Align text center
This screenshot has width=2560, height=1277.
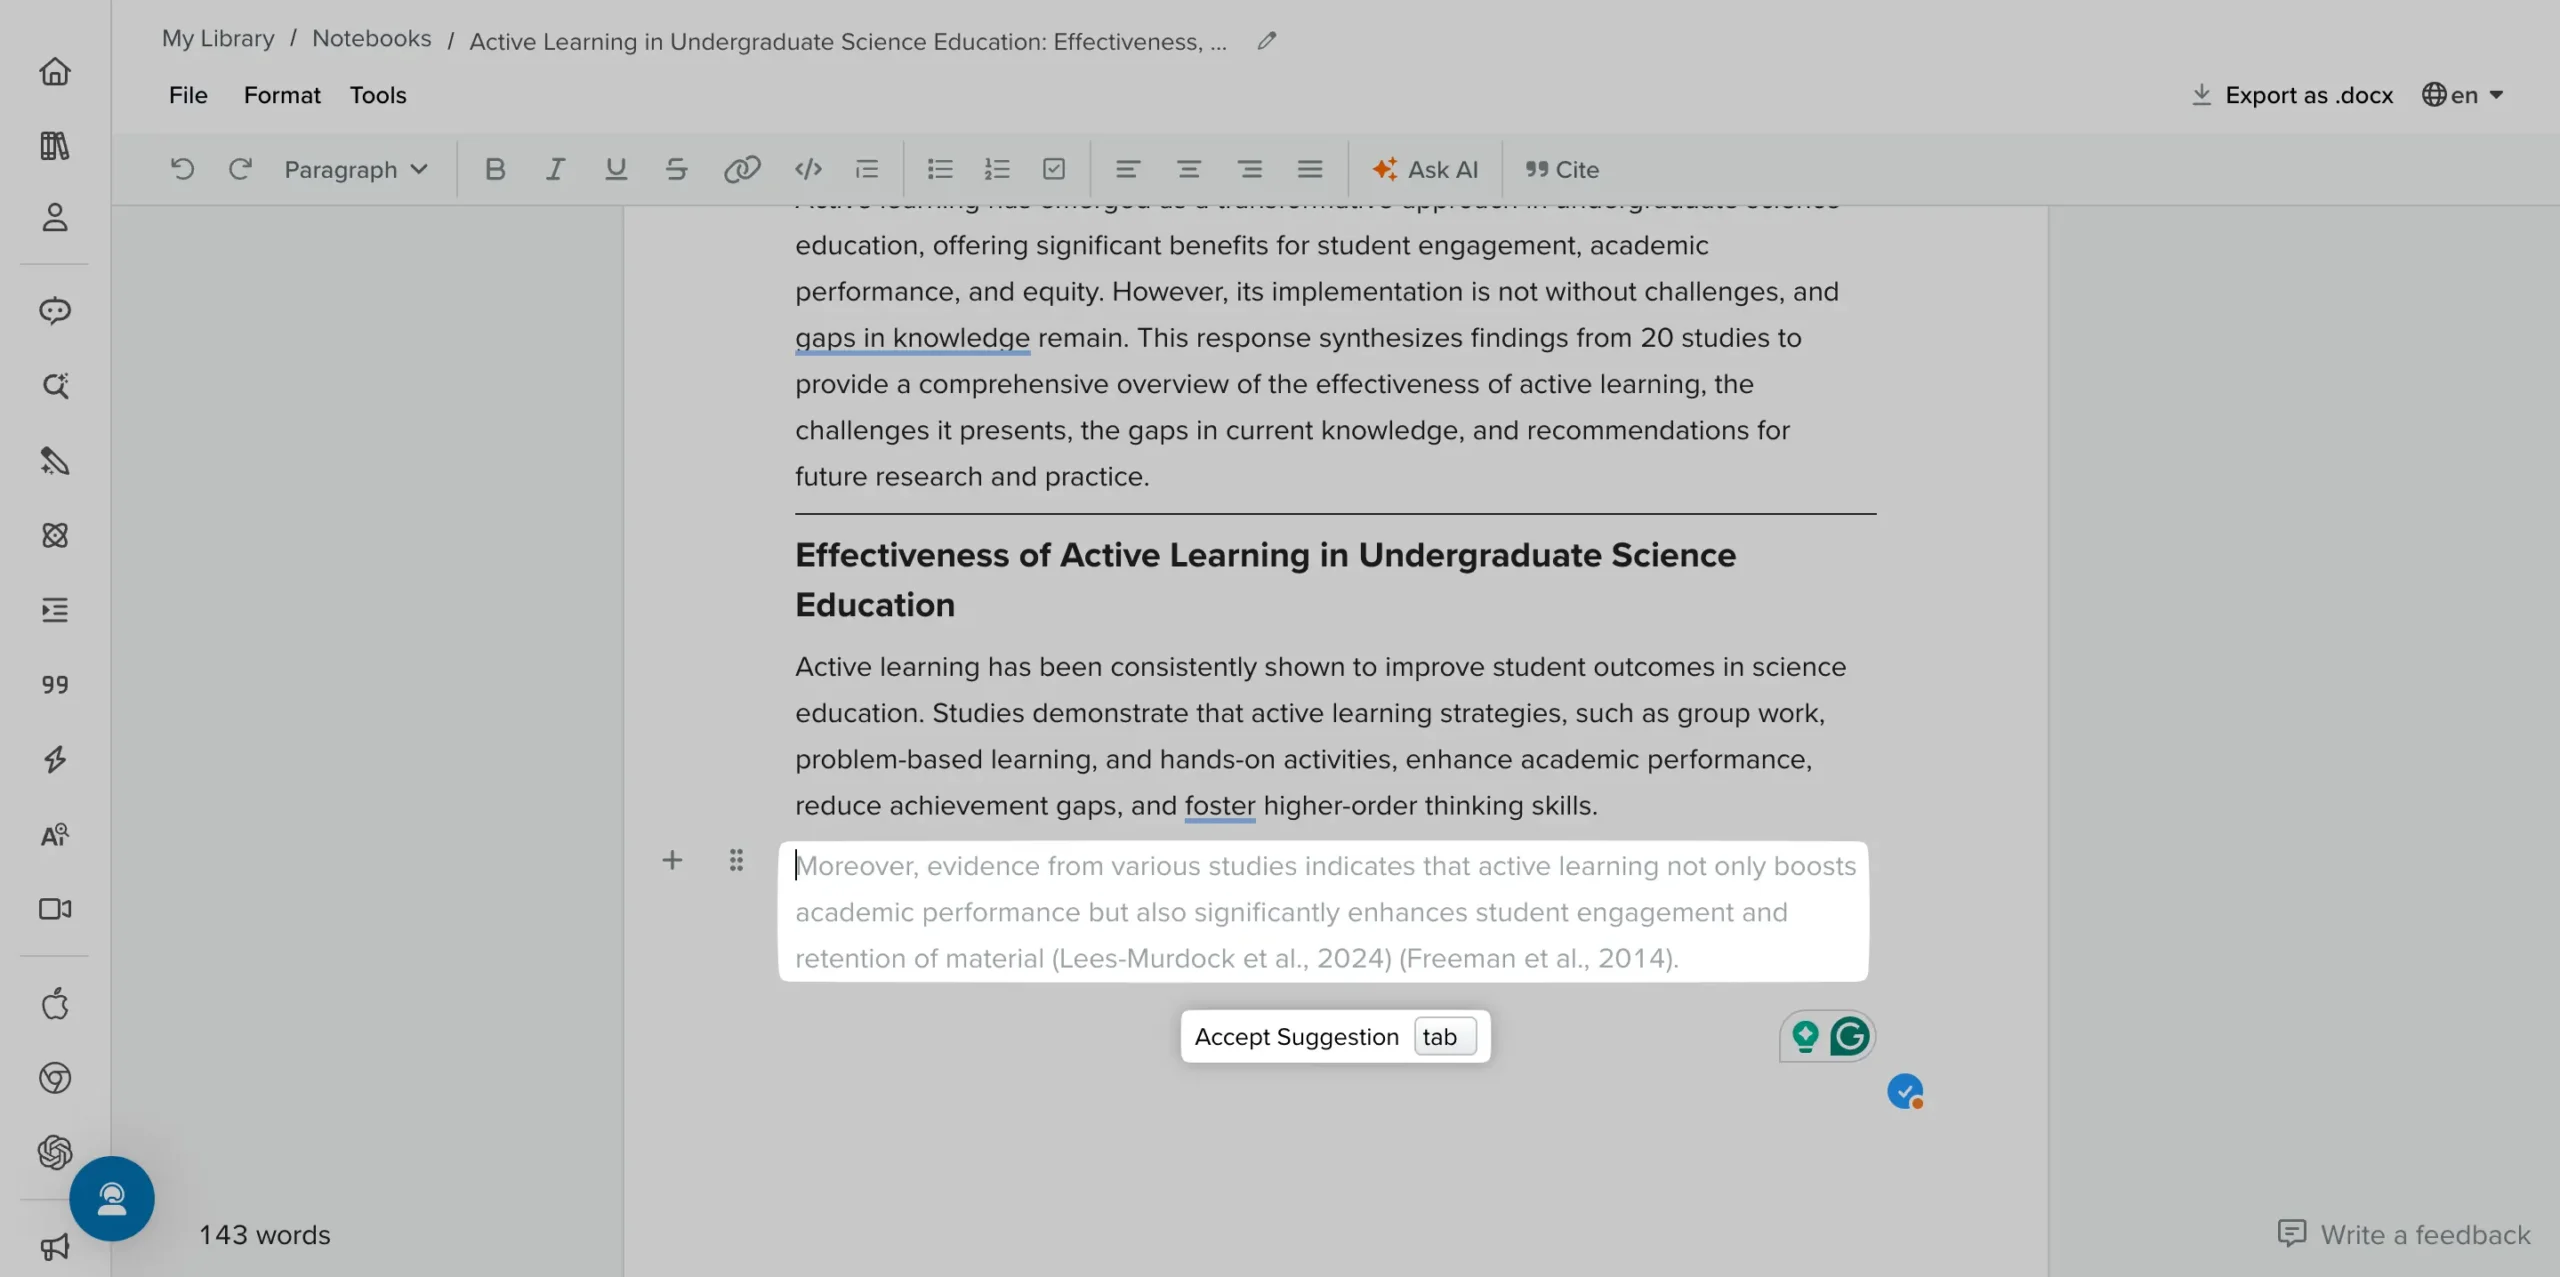coord(1189,169)
